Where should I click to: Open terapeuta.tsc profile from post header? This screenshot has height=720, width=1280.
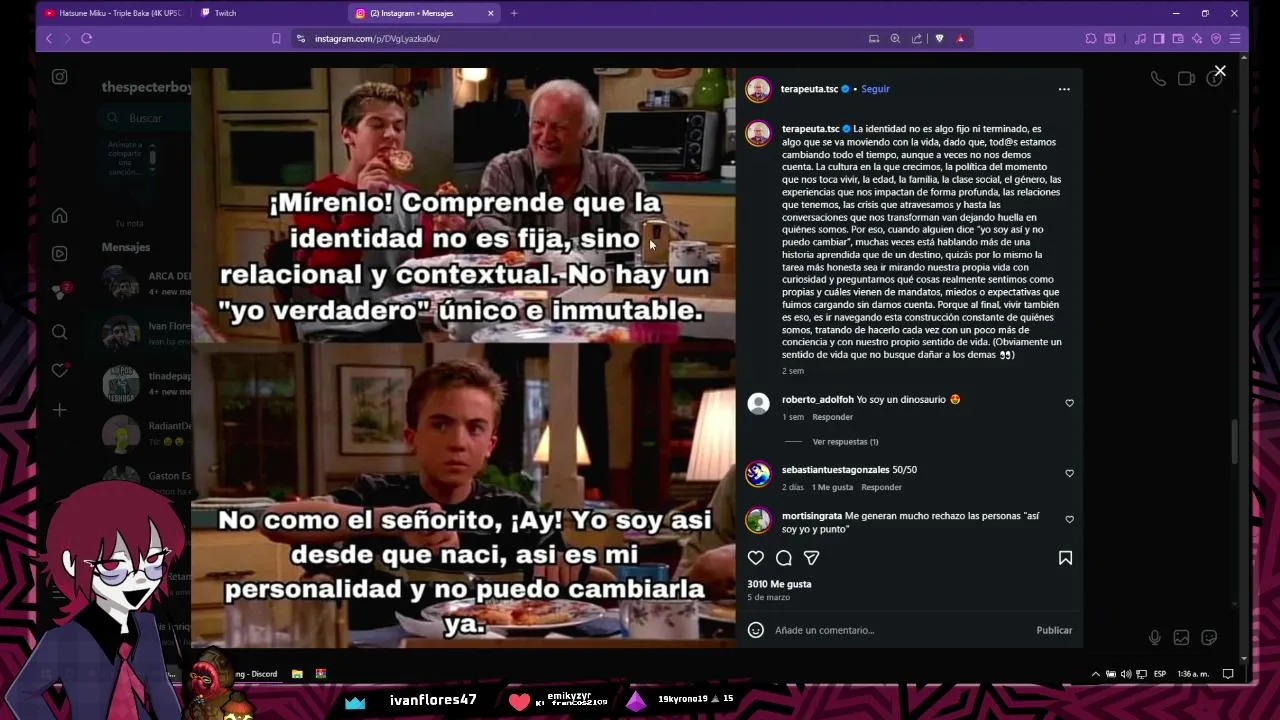click(x=809, y=89)
